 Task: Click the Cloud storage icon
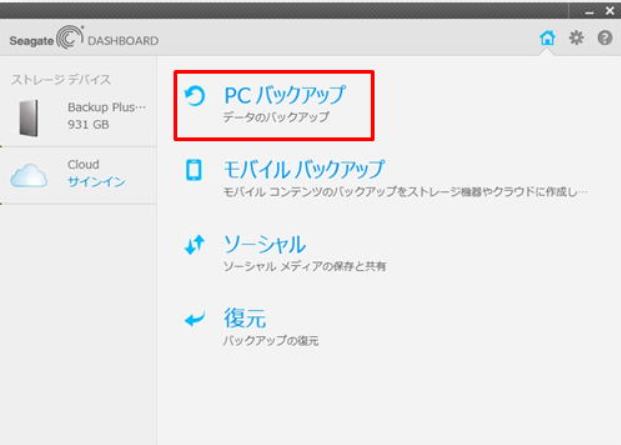pos(29,175)
